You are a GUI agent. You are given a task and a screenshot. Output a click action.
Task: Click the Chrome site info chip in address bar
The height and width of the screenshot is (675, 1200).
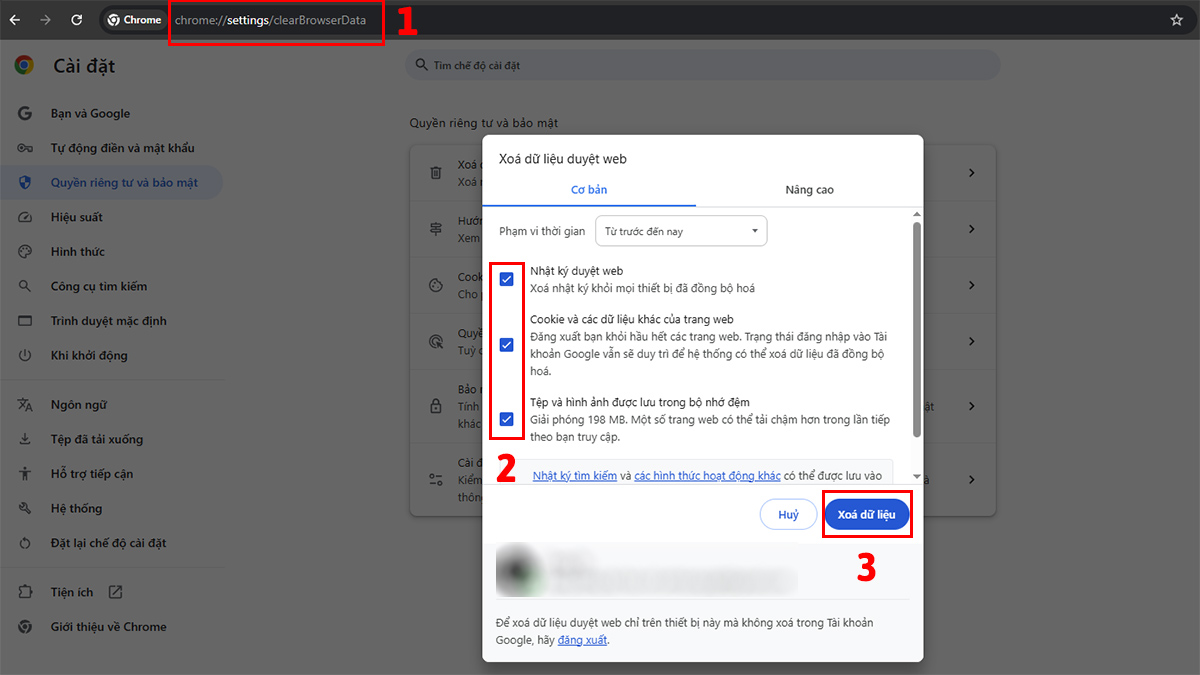pyautogui.click(x=134, y=20)
